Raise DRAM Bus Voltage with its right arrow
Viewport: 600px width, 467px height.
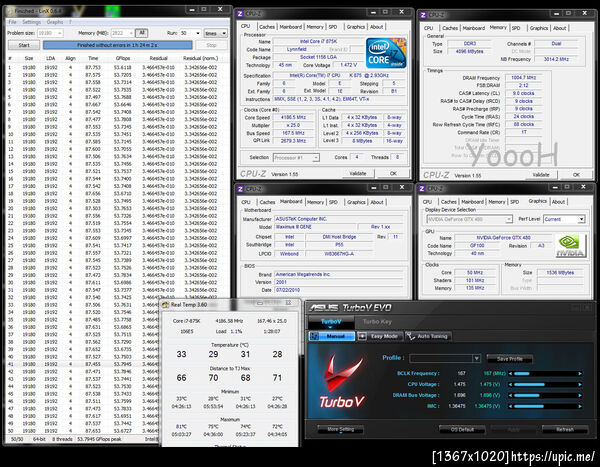pyautogui.click(x=580, y=395)
